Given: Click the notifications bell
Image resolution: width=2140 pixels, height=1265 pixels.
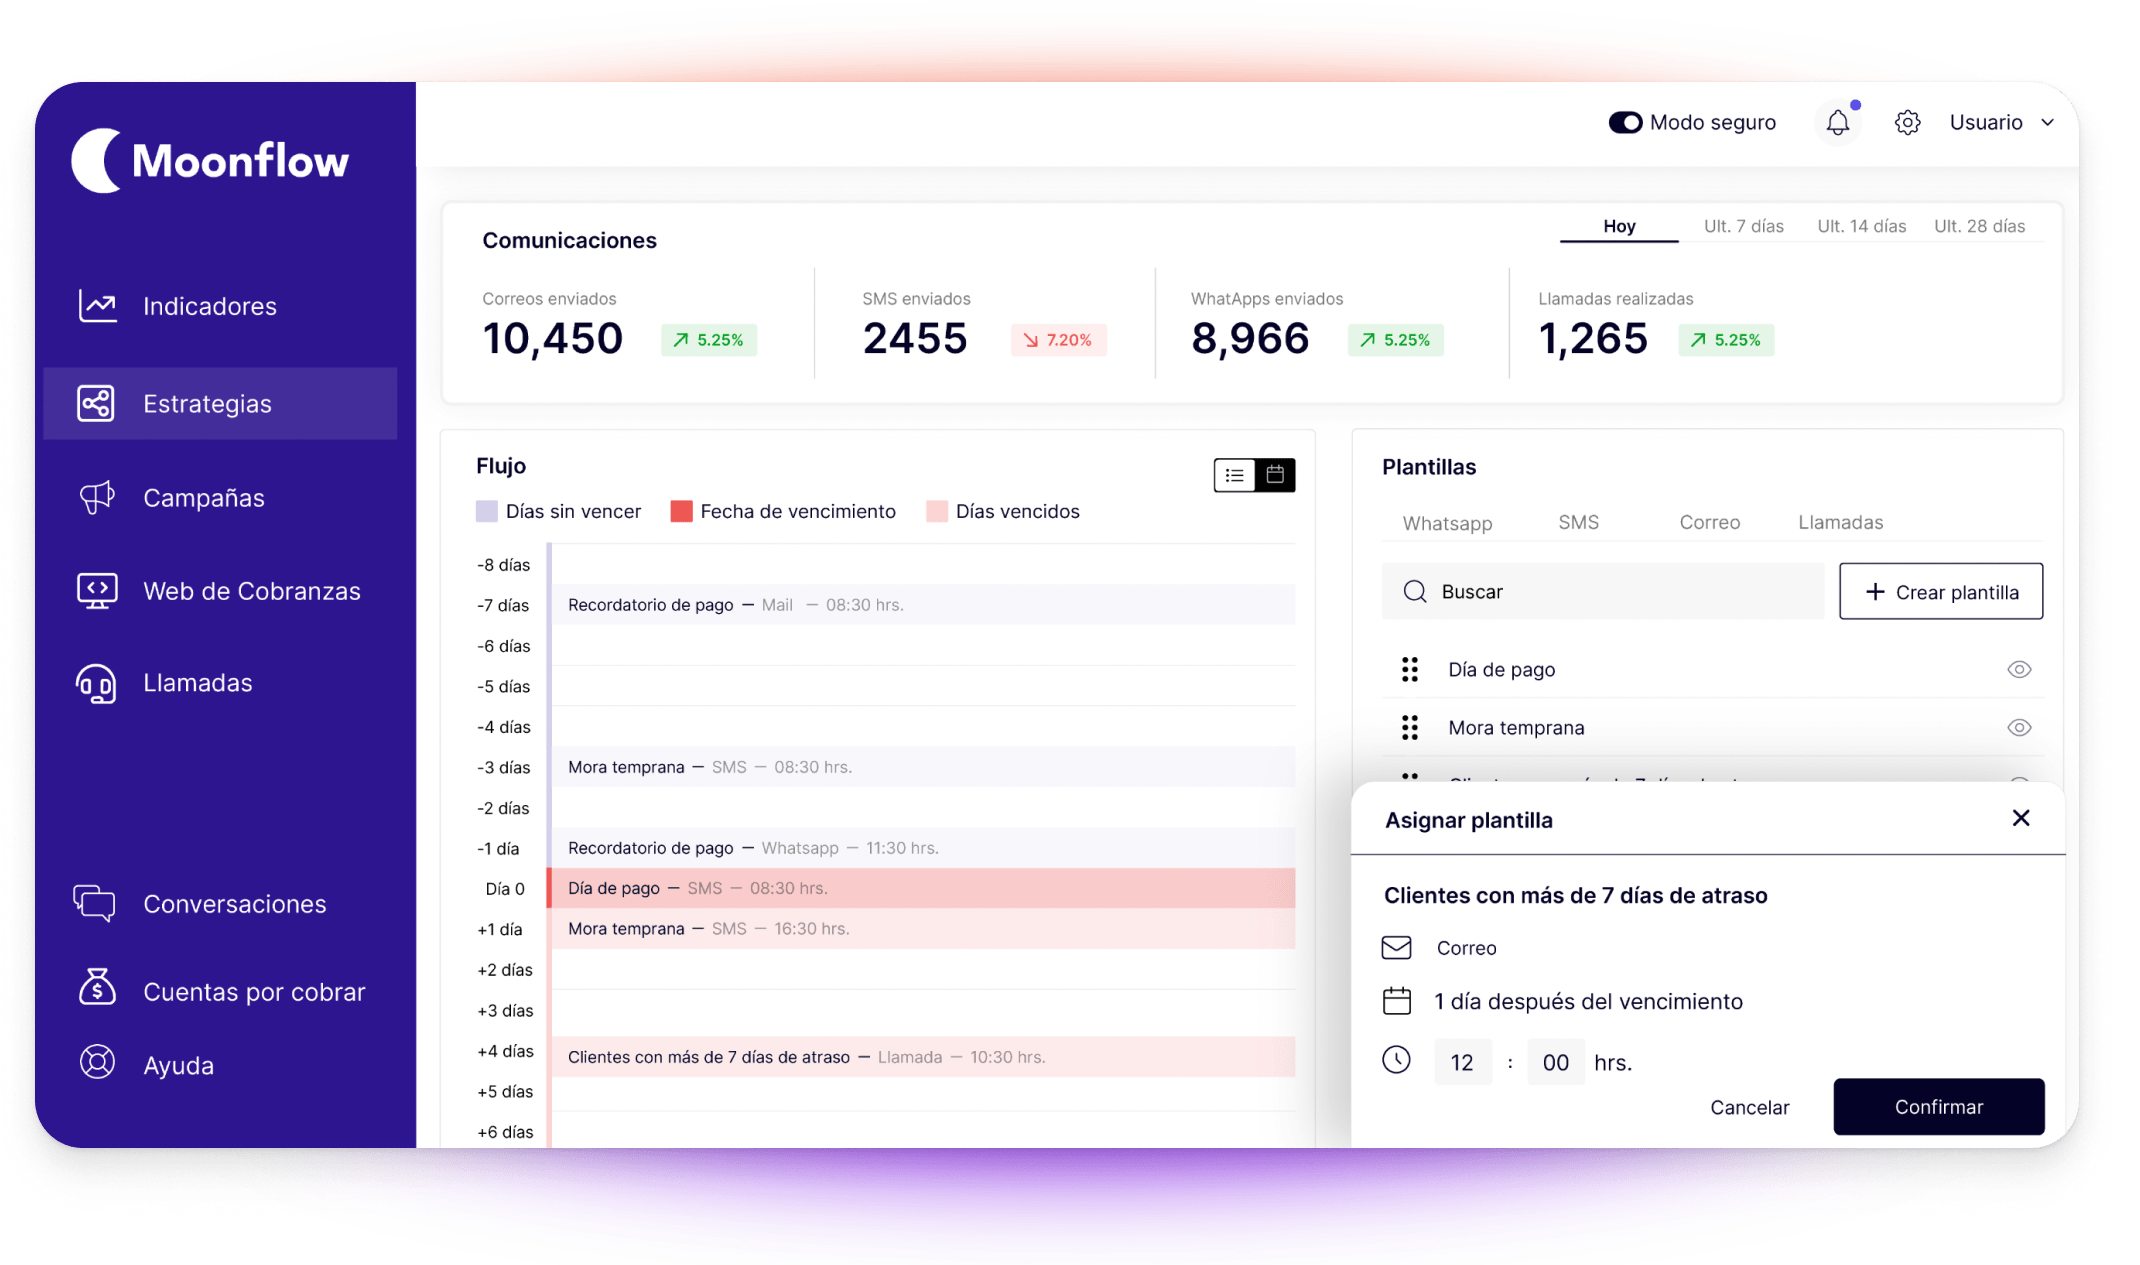Looking at the screenshot, I should point(1838,122).
